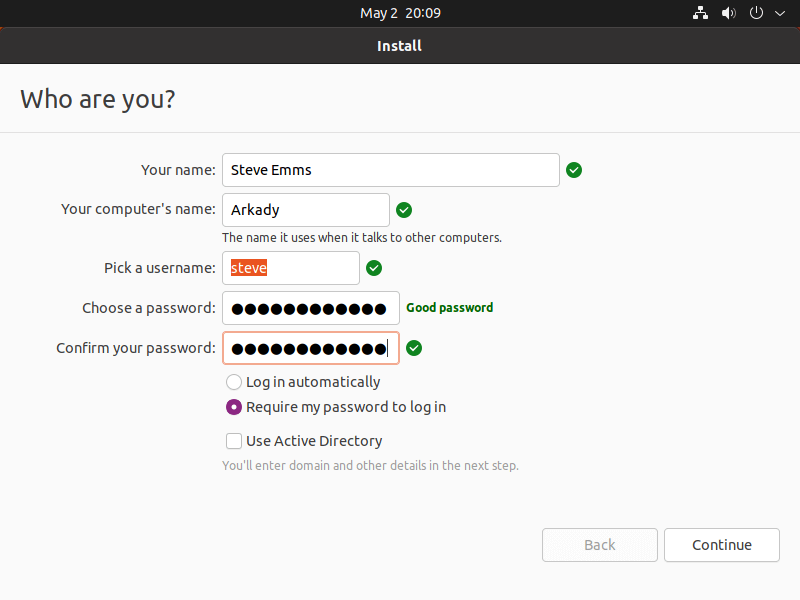Click the Choose a password field
Image resolution: width=800 pixels, height=600 pixels.
311,308
